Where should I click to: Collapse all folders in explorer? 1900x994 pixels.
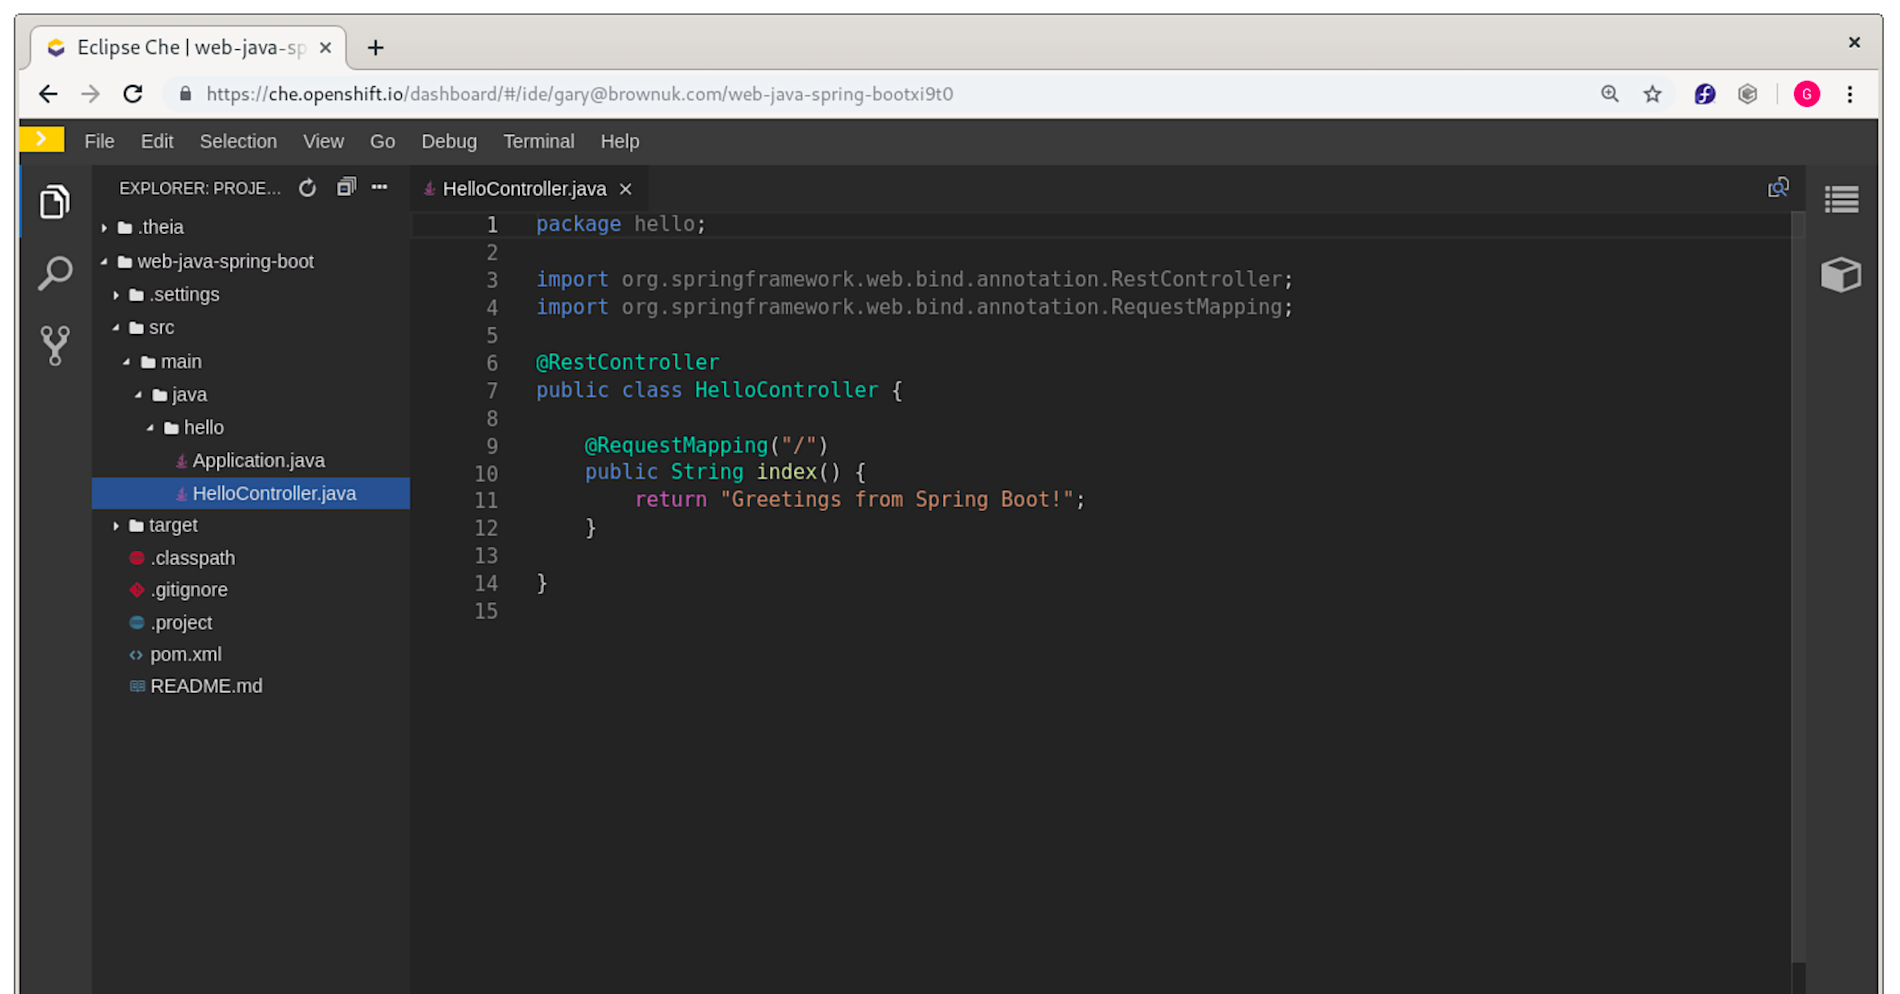coord(346,188)
